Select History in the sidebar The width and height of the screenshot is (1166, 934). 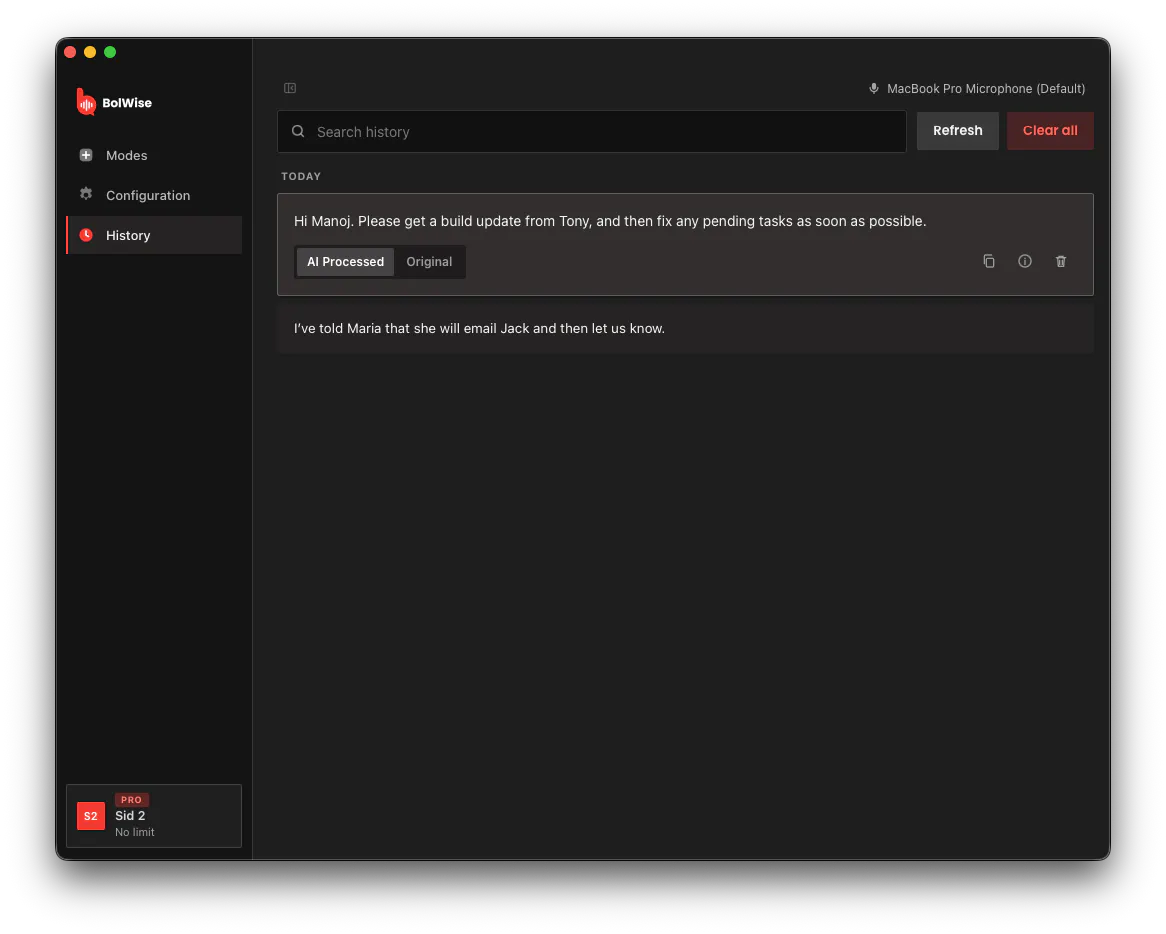[x=154, y=235]
